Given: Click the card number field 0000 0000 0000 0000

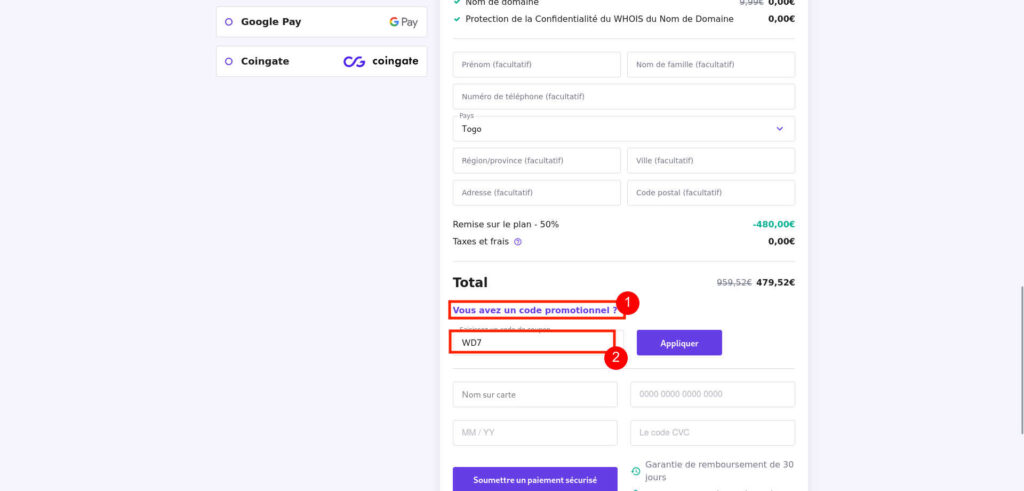Looking at the screenshot, I should (712, 394).
